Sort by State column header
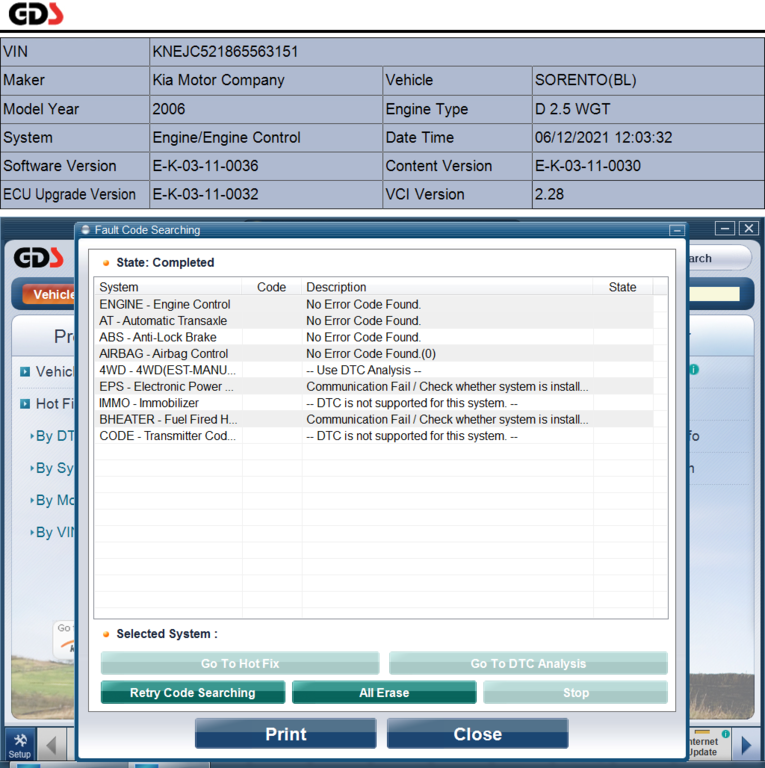Image resolution: width=765 pixels, height=768 pixels. pos(622,287)
